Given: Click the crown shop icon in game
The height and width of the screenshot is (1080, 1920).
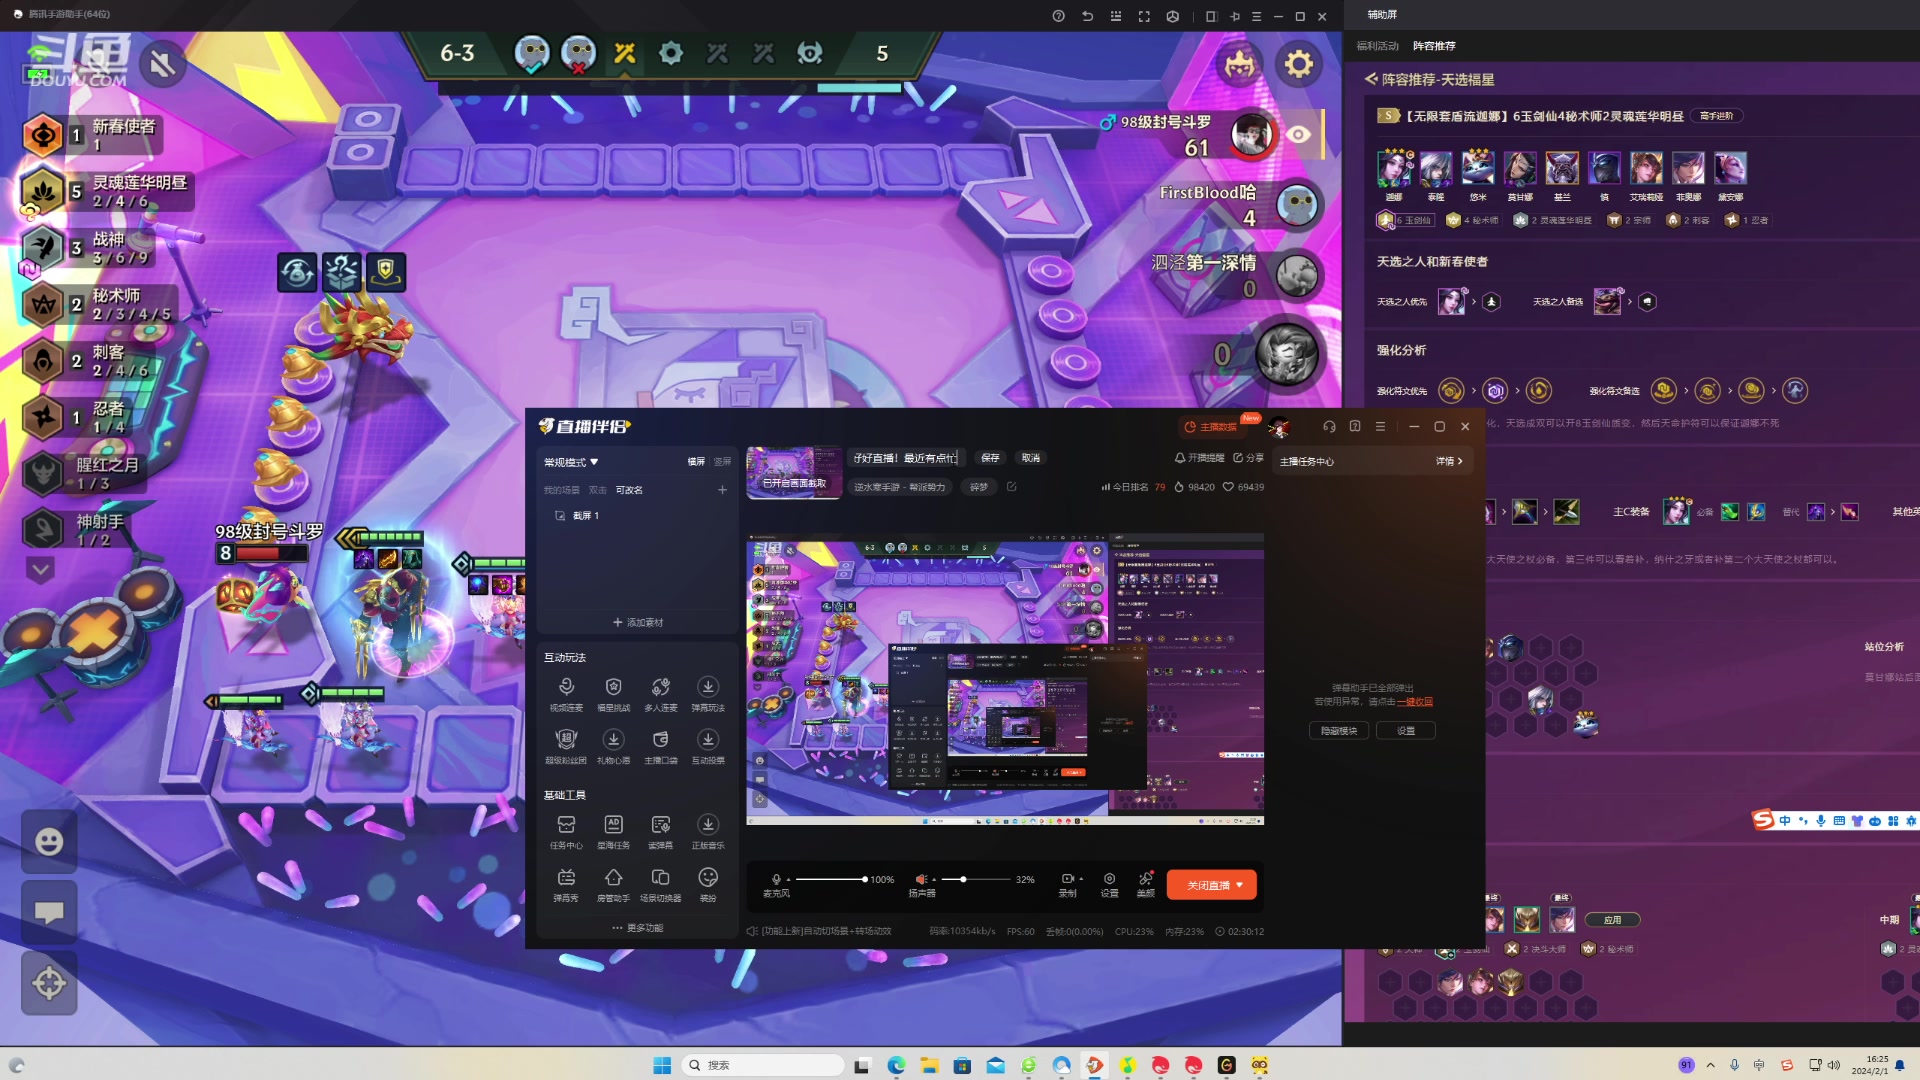Looking at the screenshot, I should [x=1240, y=64].
